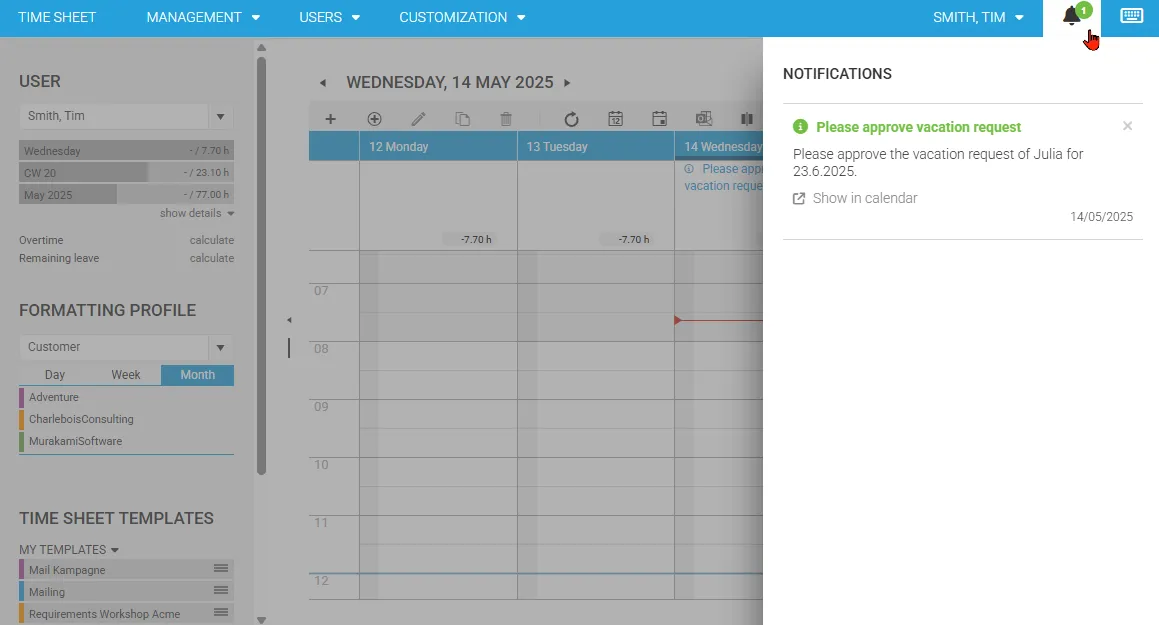Click the plus icon to add an entry
The width and height of the screenshot is (1159, 625).
tap(330, 118)
